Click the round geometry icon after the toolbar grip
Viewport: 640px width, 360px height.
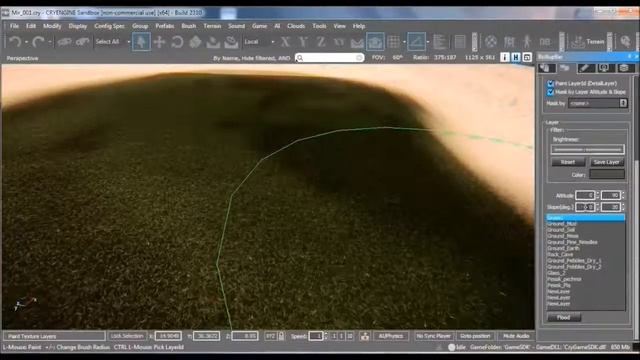coord(491,42)
